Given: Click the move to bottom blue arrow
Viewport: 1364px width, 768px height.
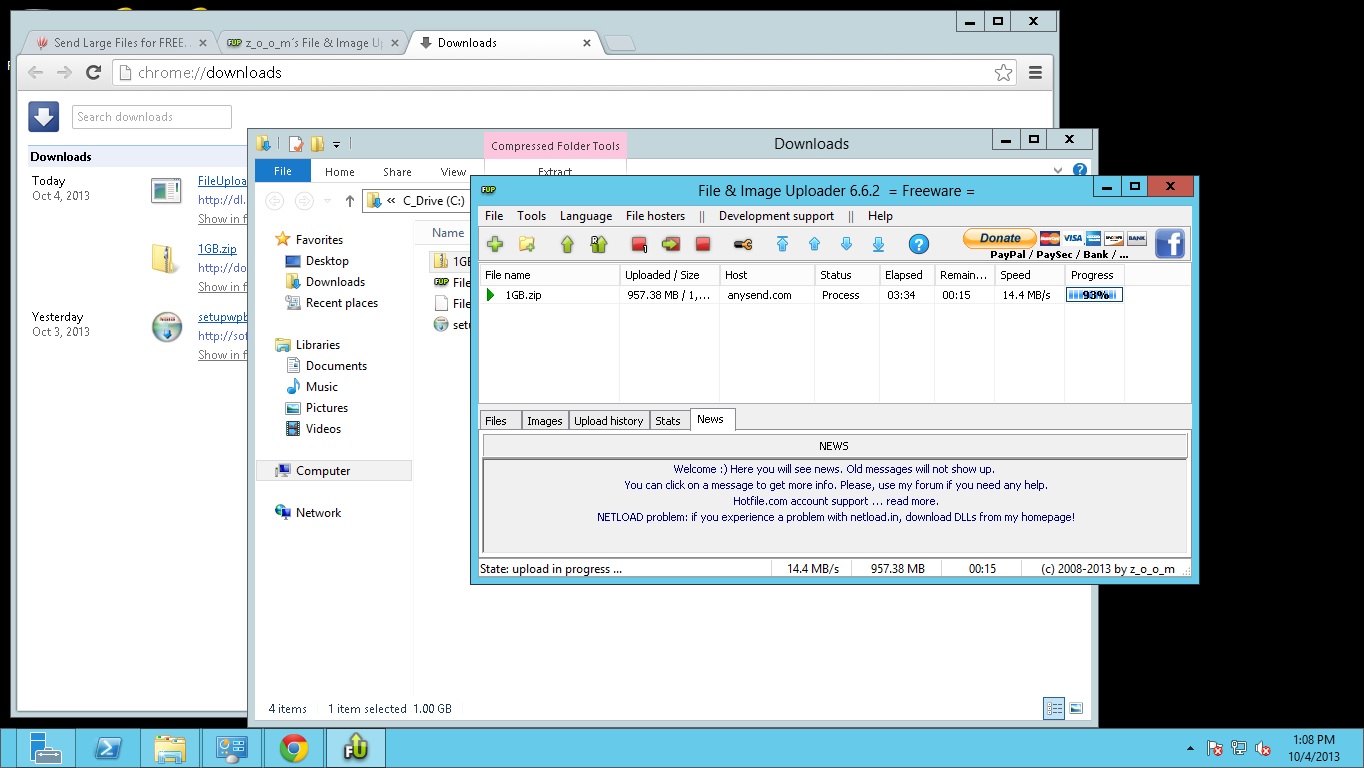Looking at the screenshot, I should point(878,244).
